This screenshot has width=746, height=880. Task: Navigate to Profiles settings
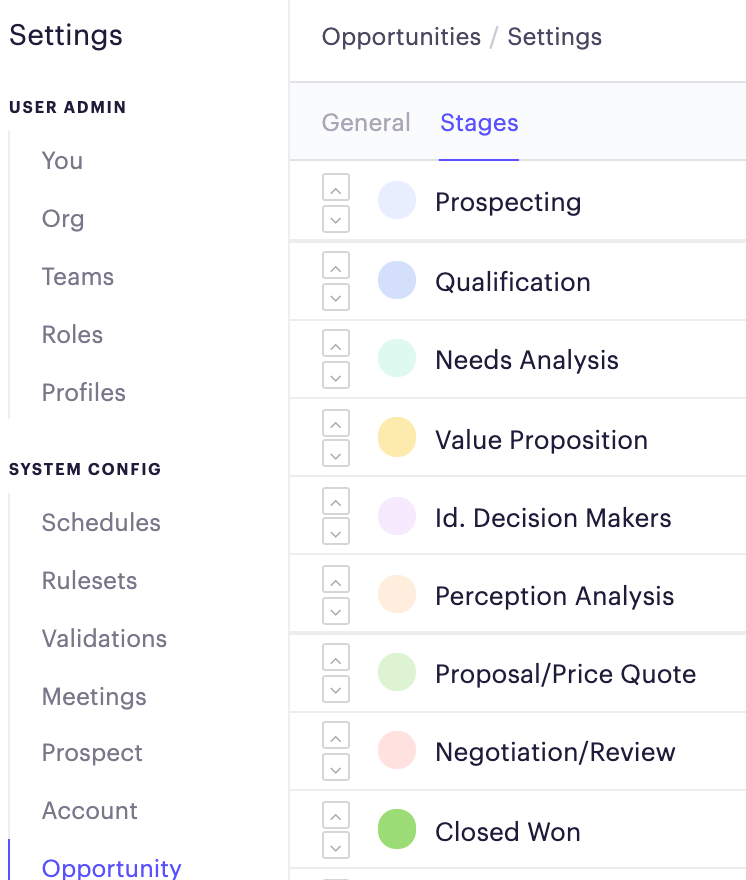point(83,393)
